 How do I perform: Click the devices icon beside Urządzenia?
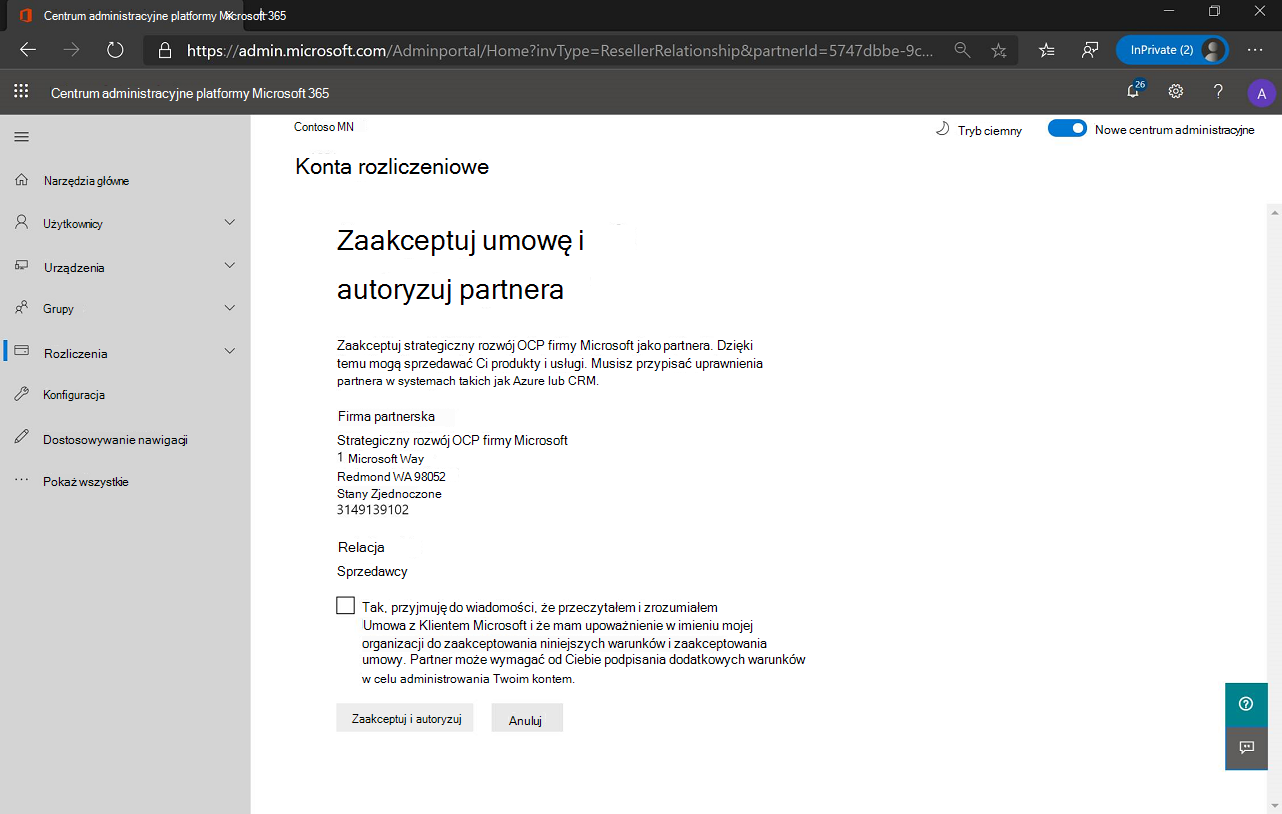coord(22,267)
